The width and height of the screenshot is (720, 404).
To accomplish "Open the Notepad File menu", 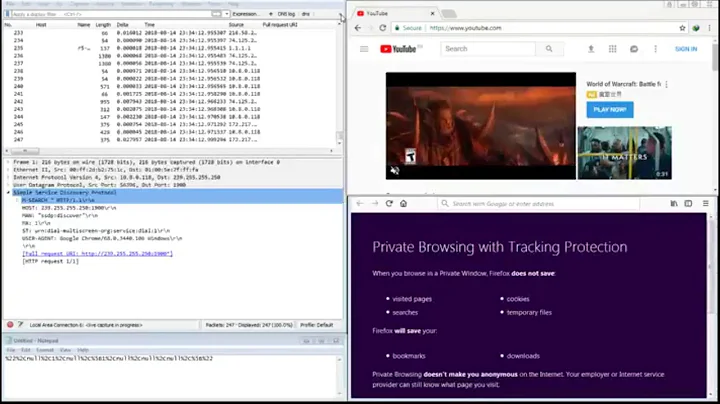I will click(11, 350).
